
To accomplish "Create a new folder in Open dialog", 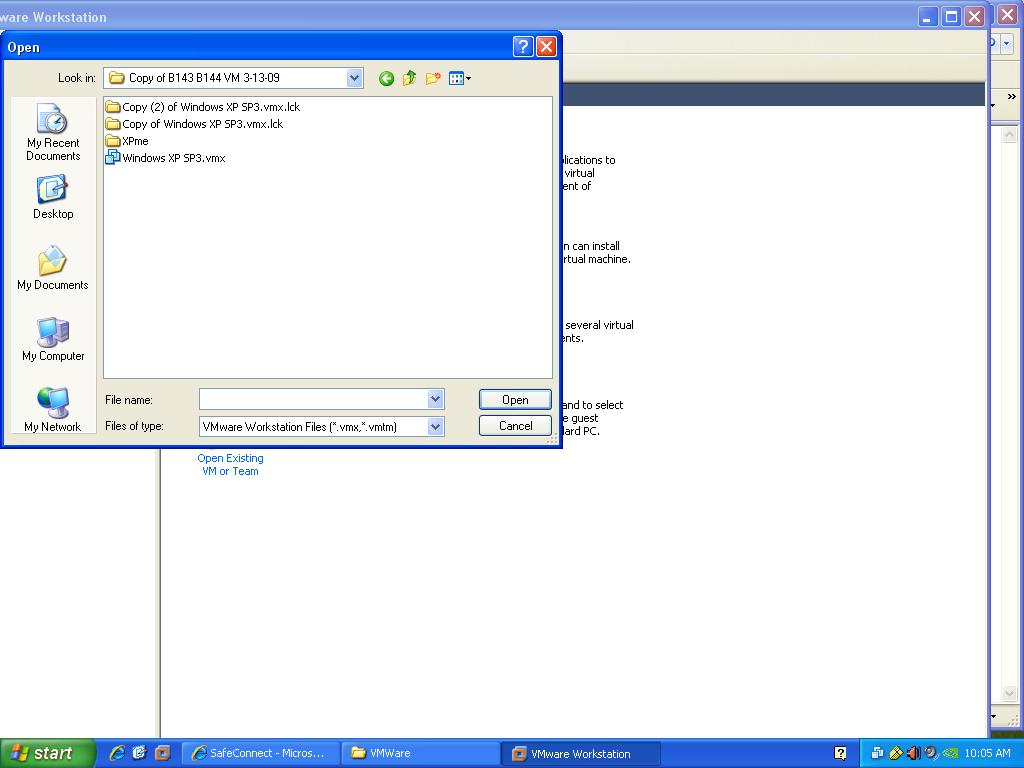I will point(432,78).
